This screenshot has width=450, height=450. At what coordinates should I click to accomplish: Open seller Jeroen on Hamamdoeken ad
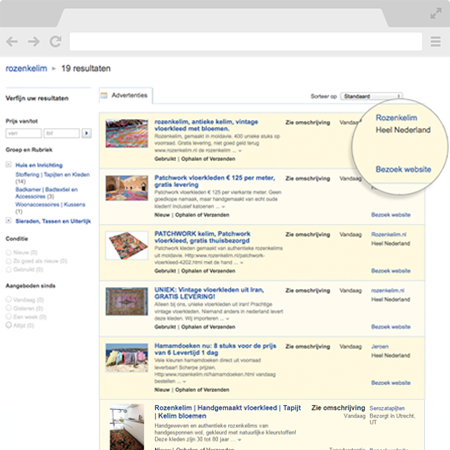coord(380,346)
